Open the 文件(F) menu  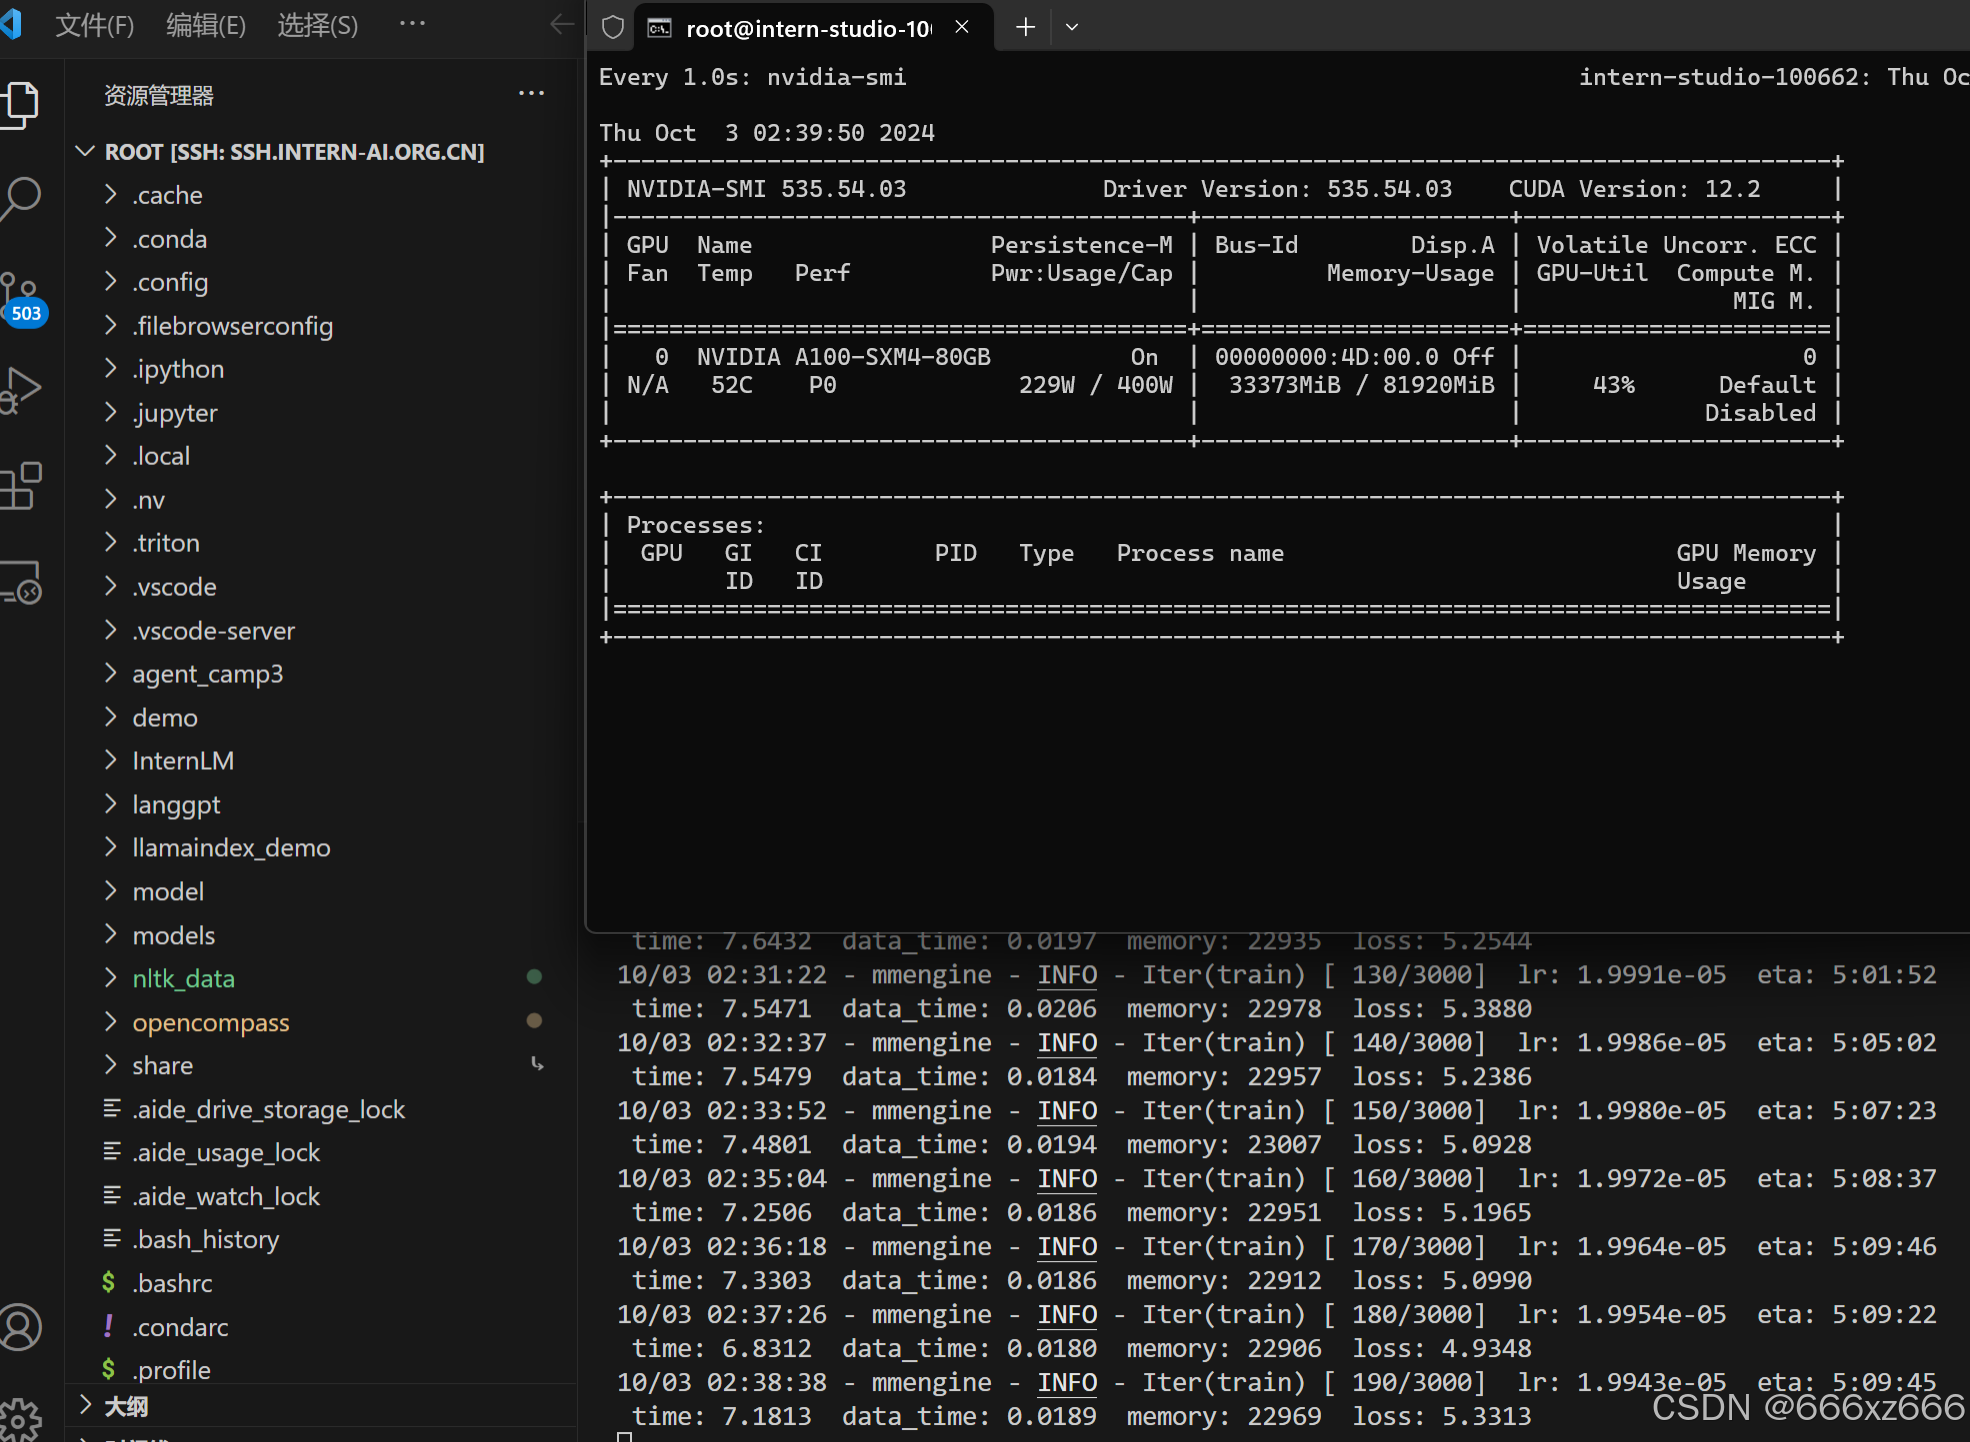click(94, 25)
